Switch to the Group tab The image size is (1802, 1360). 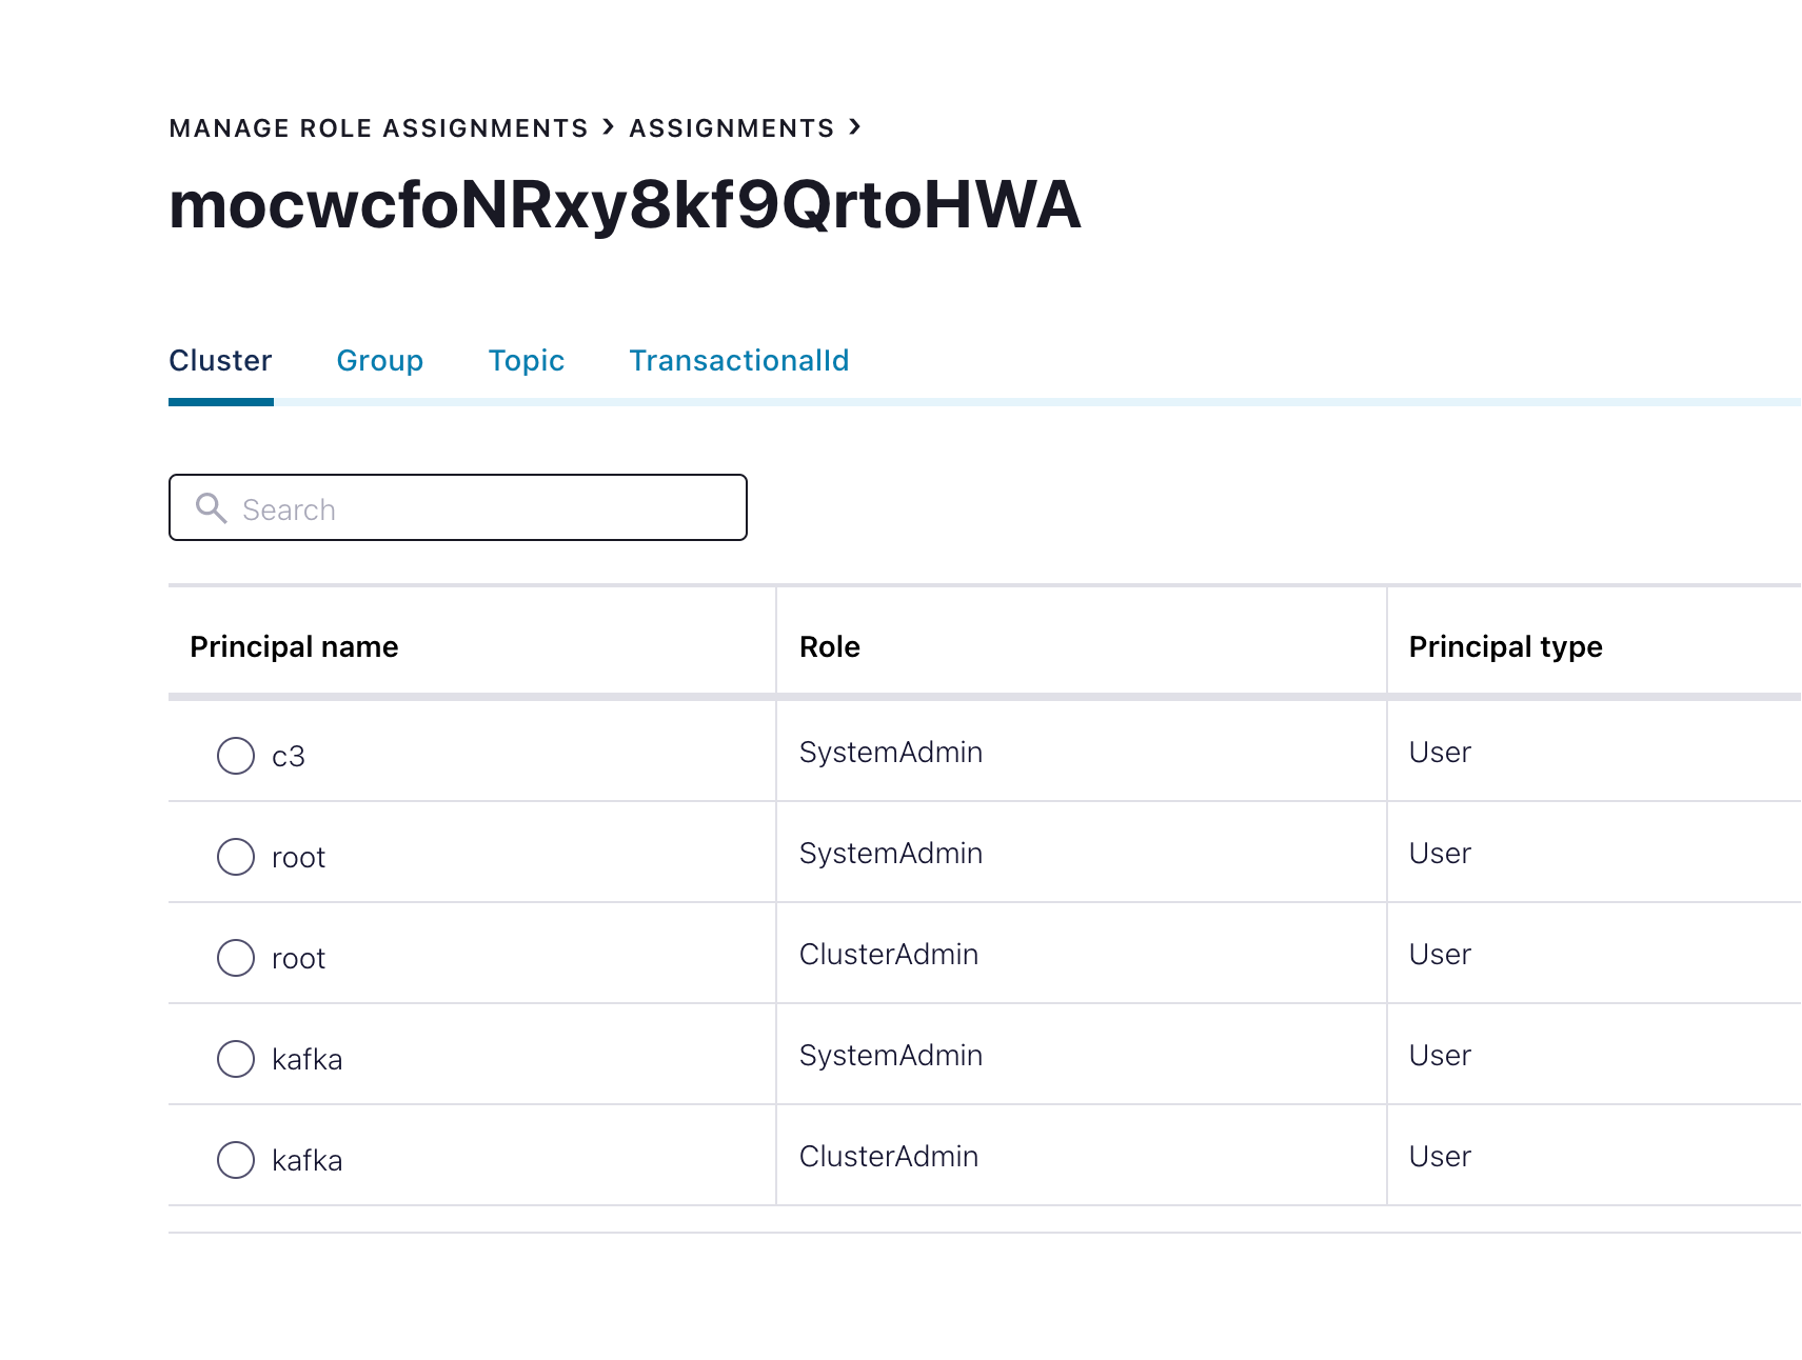click(x=380, y=360)
